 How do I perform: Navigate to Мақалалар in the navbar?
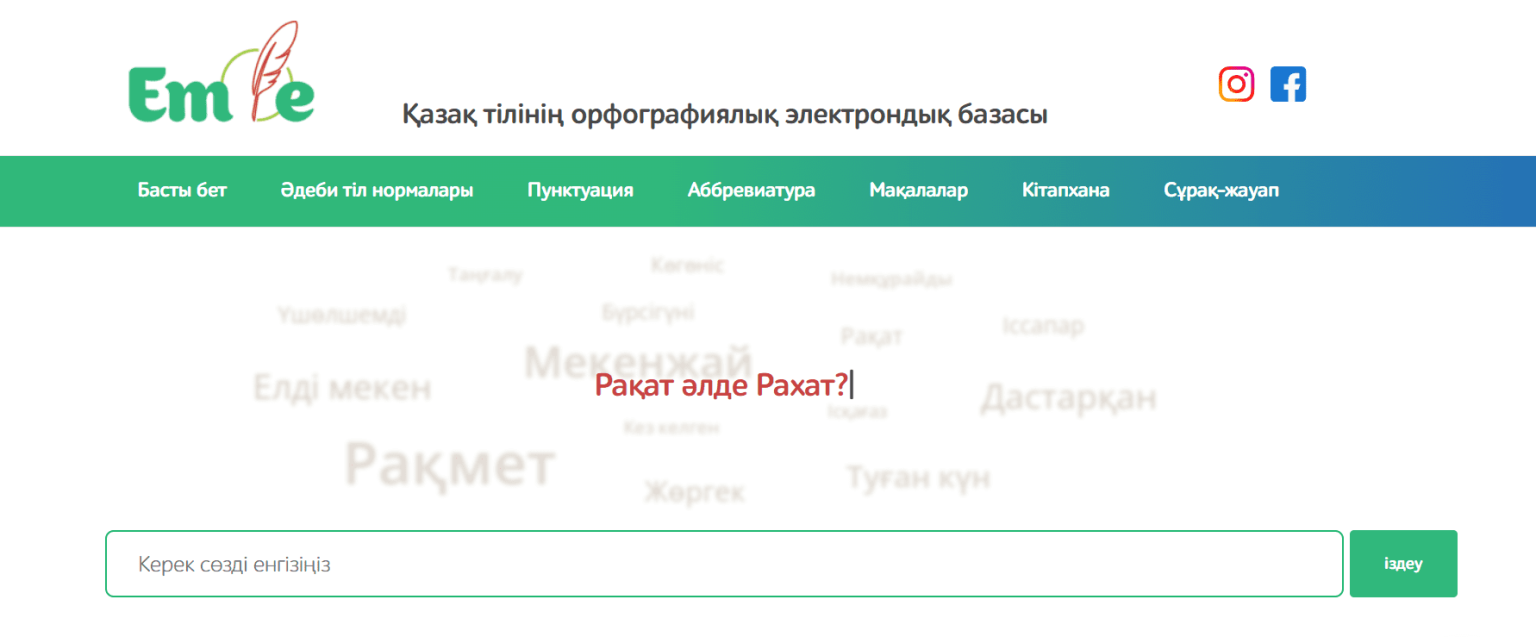point(918,190)
